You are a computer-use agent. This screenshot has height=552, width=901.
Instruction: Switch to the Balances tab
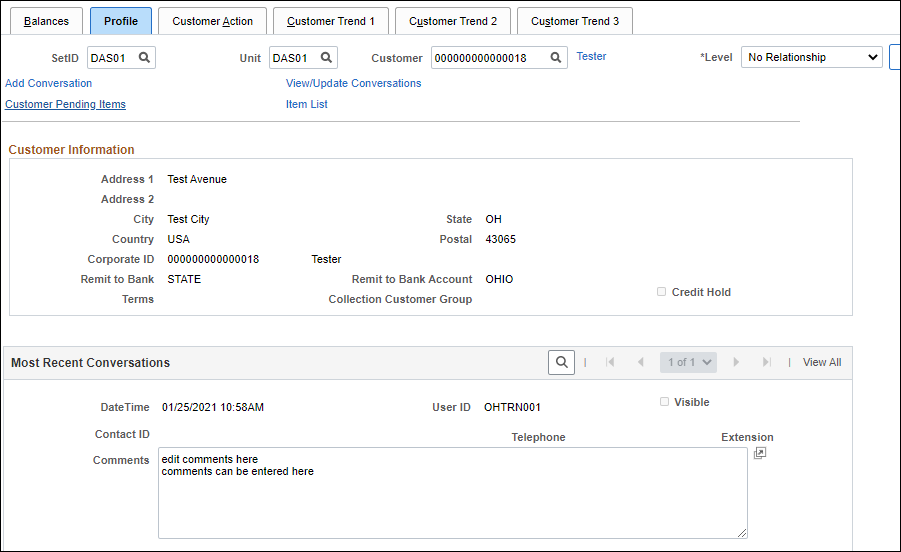(46, 21)
